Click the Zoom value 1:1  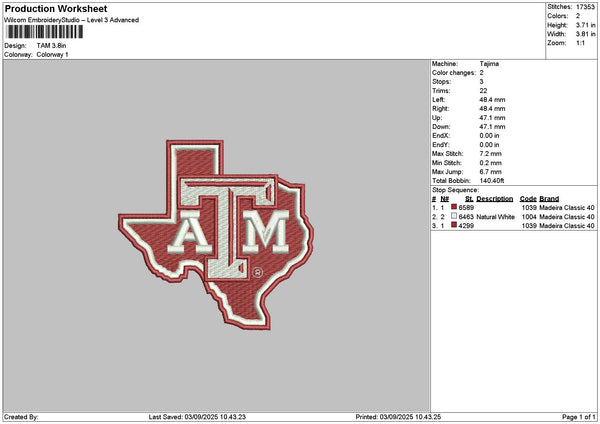580,43
